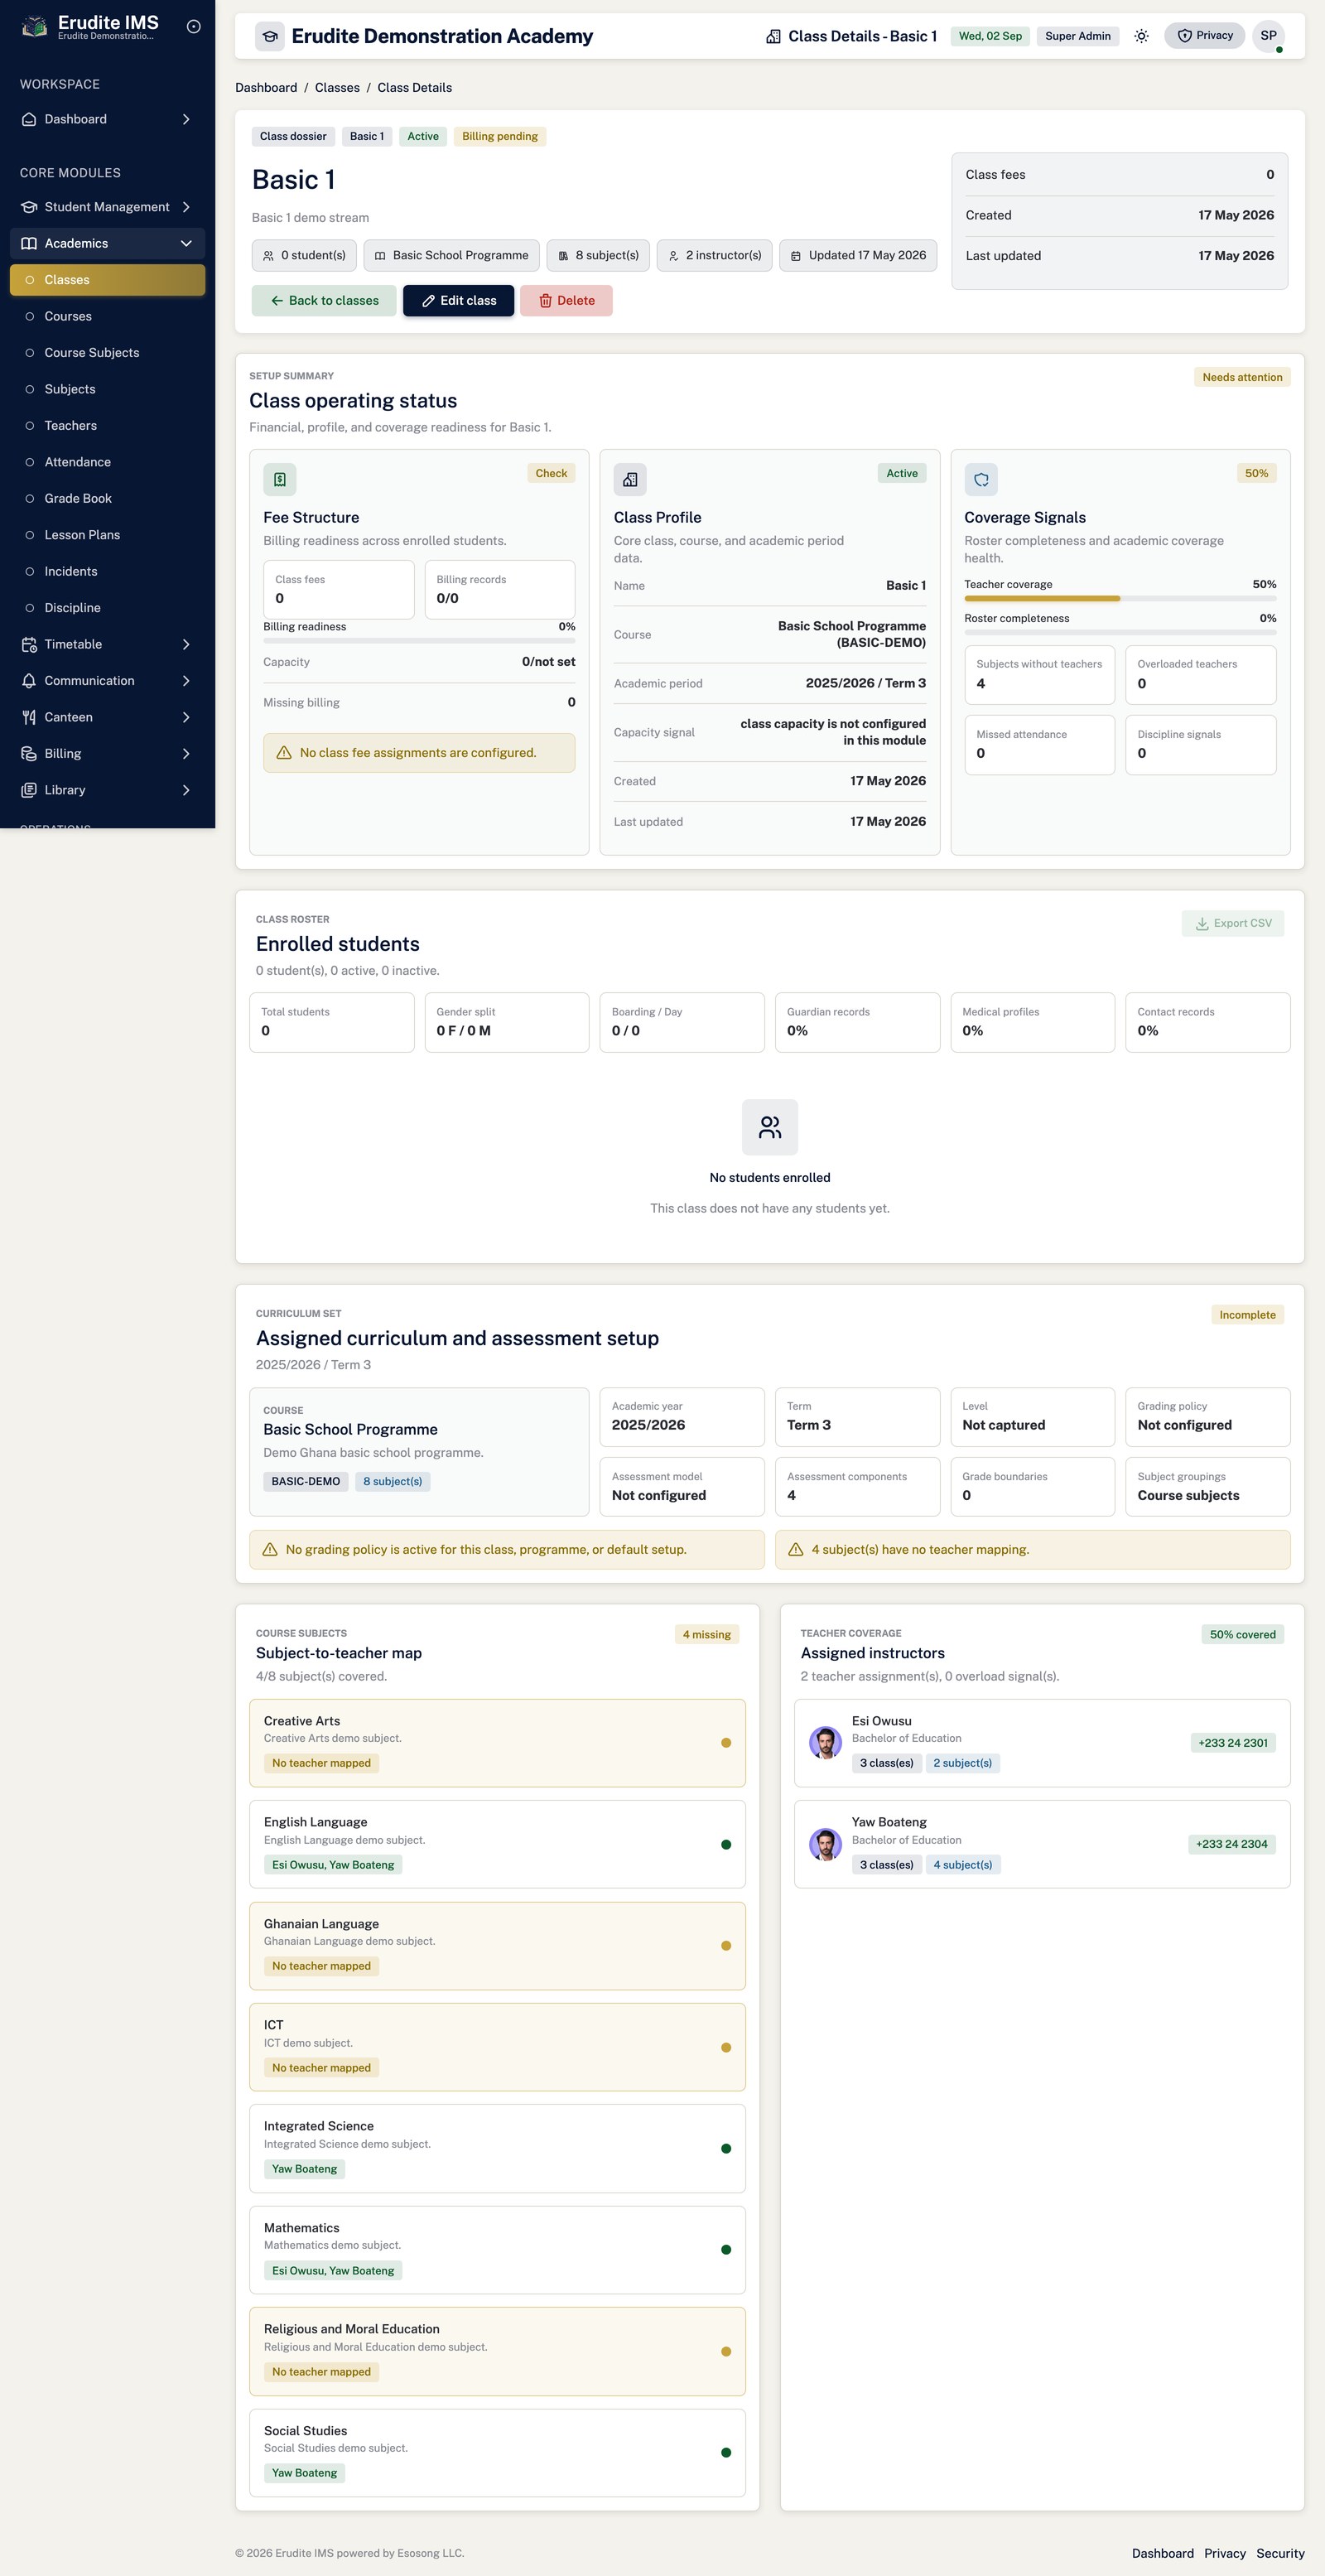Viewport: 1325px width, 2576px height.
Task: Click the graduation cap academy icon
Action: (x=270, y=37)
